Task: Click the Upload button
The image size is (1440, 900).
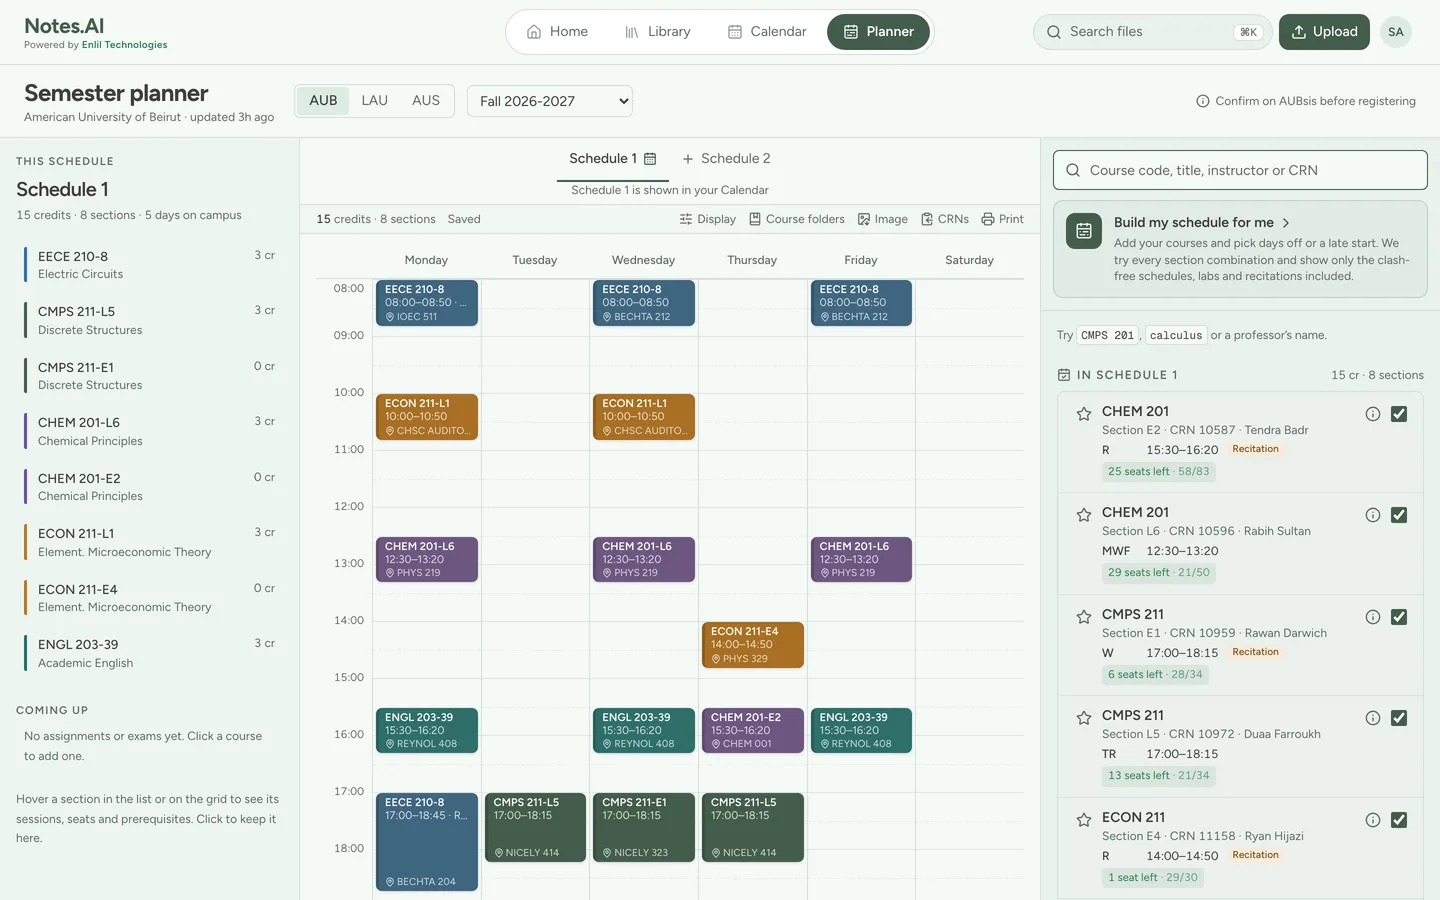Action: click(x=1324, y=32)
